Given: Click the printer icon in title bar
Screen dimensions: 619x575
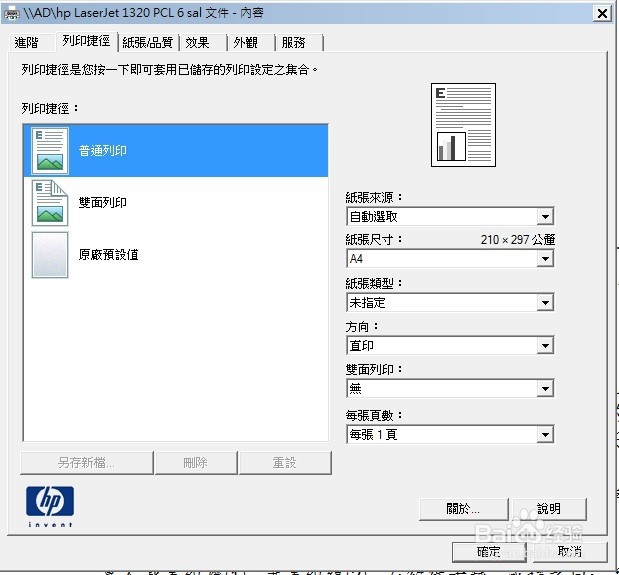Looking at the screenshot, I should tap(11, 13).
